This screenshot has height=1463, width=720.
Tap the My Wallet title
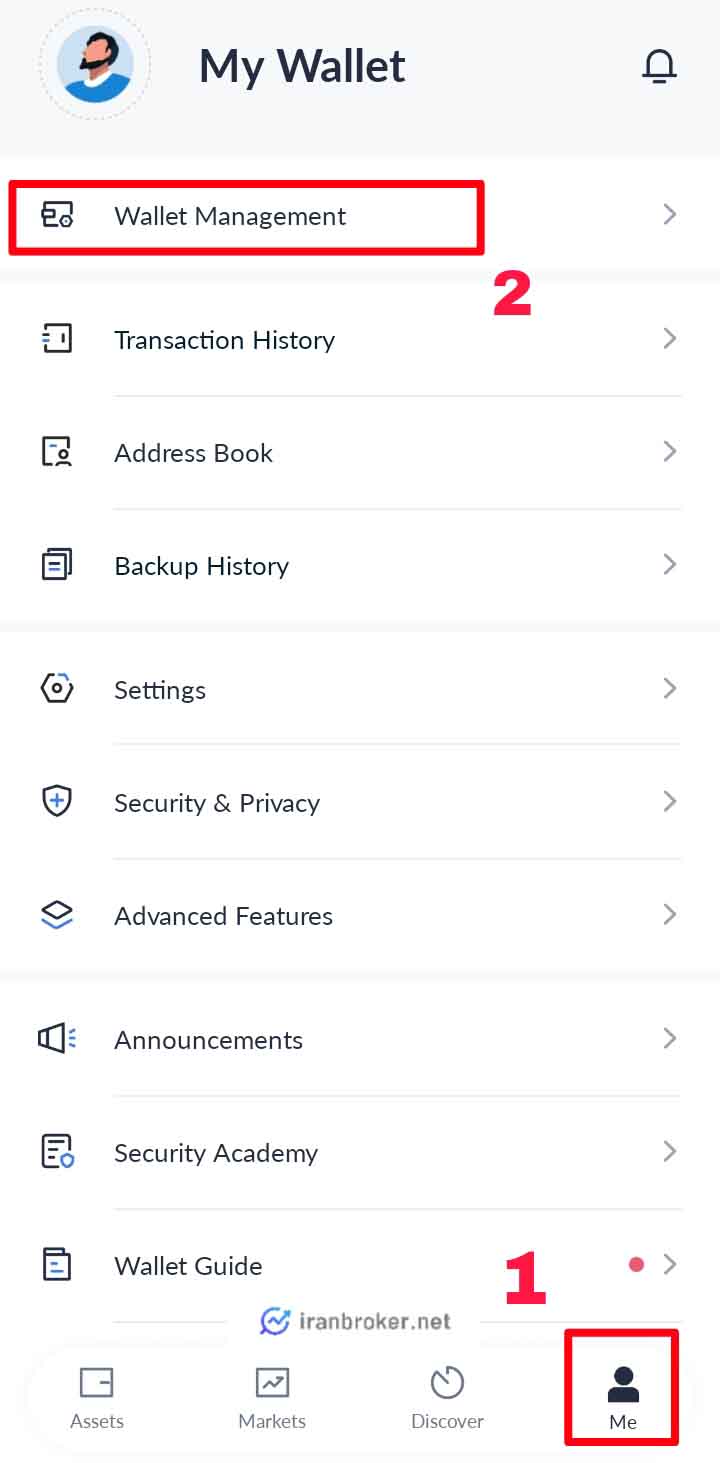(302, 67)
